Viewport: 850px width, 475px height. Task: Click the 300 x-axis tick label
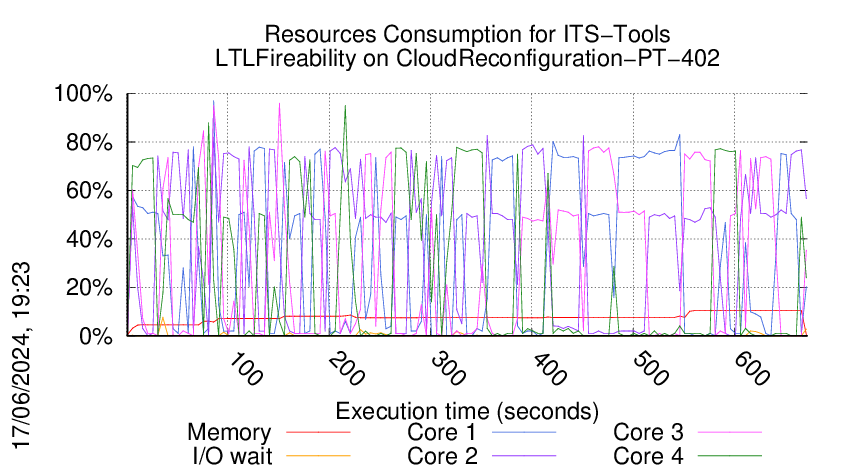447,369
